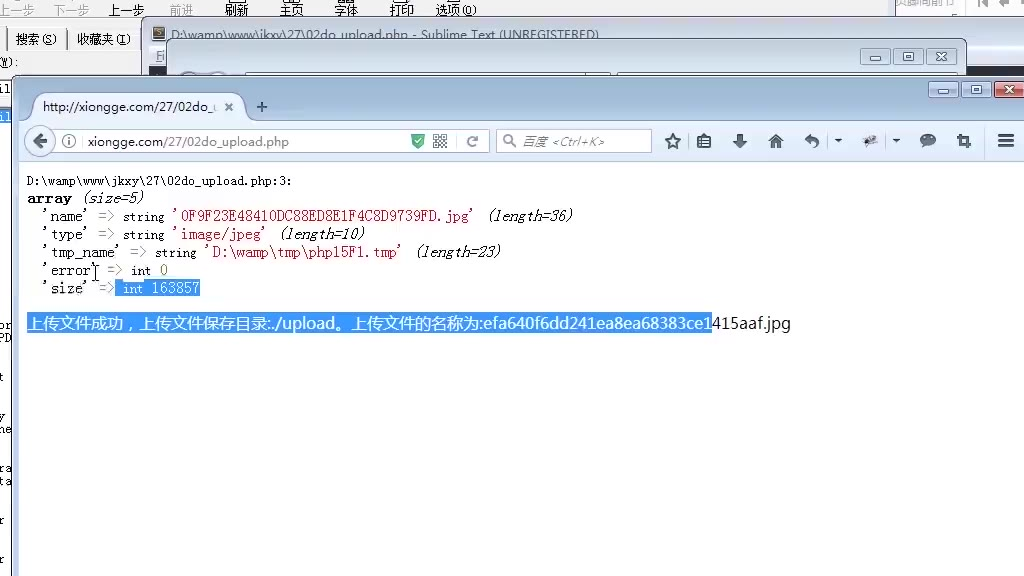The image size is (1024, 576).
Task: Go back with the Firefox back arrow
Action: pos(40,141)
